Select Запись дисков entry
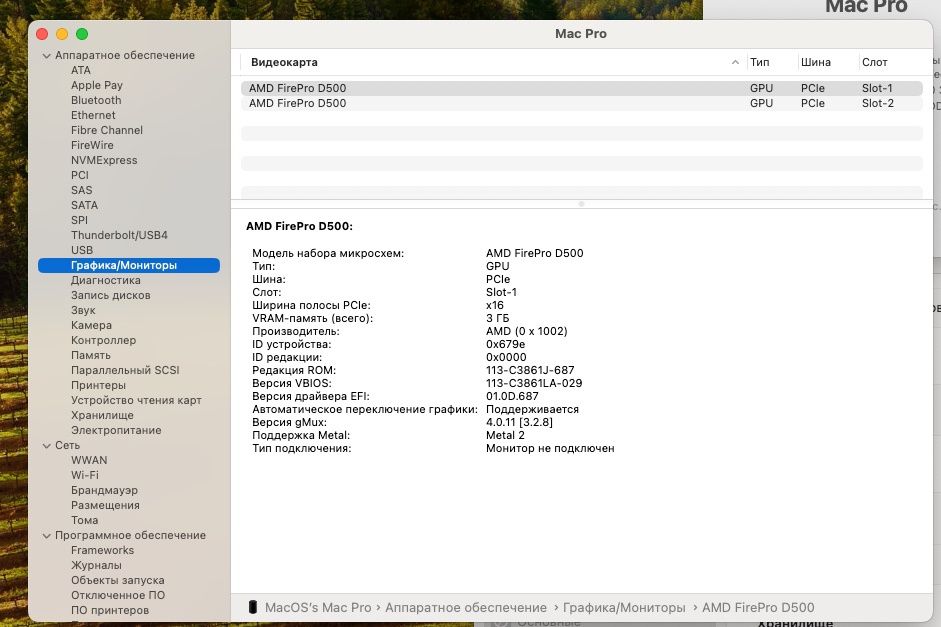941x627 pixels. click(x=110, y=295)
